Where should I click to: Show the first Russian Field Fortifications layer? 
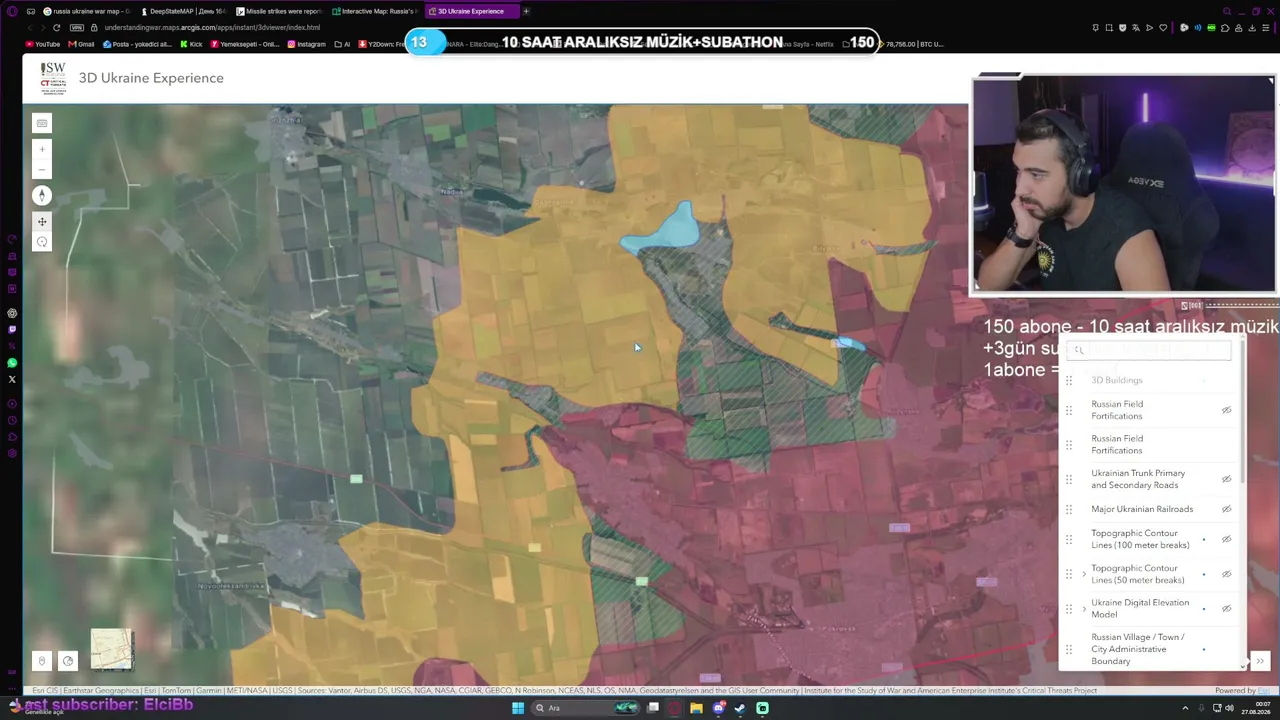1226,410
